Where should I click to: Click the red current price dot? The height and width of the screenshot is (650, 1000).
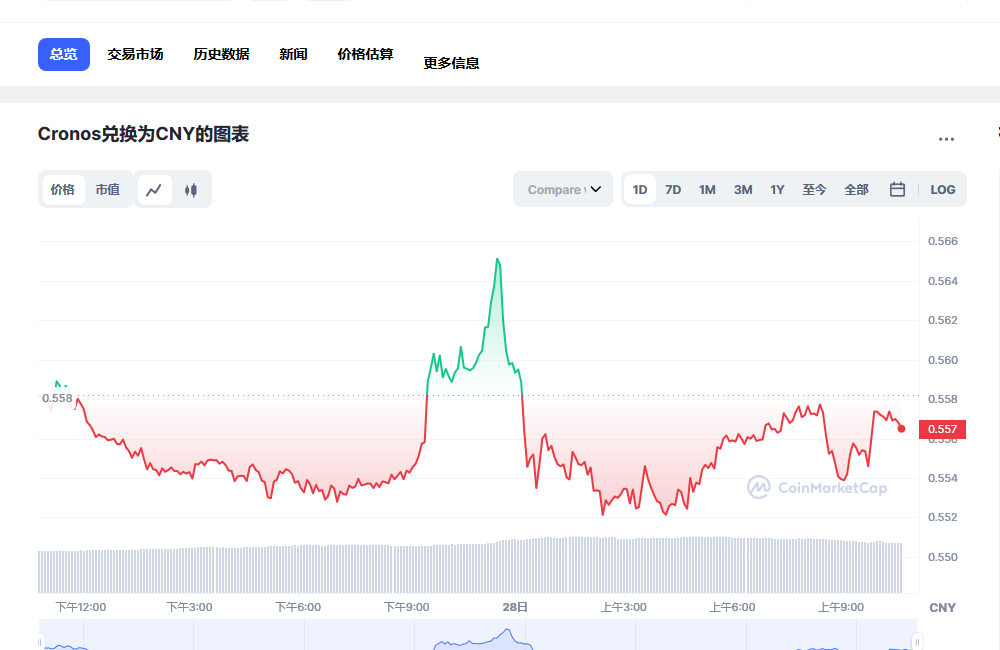coord(901,429)
